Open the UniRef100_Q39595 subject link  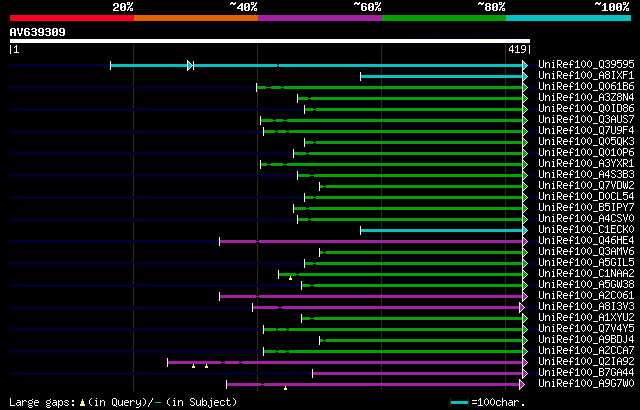point(586,64)
